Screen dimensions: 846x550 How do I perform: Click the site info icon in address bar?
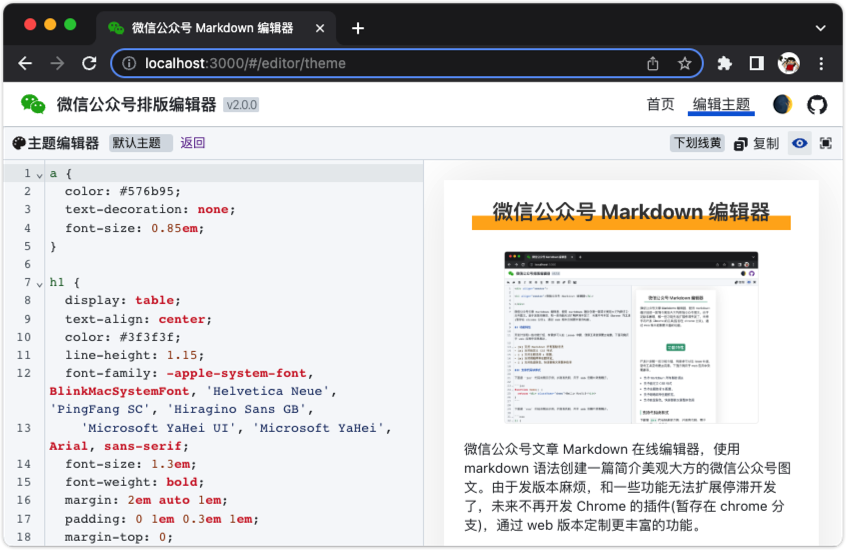tap(129, 64)
